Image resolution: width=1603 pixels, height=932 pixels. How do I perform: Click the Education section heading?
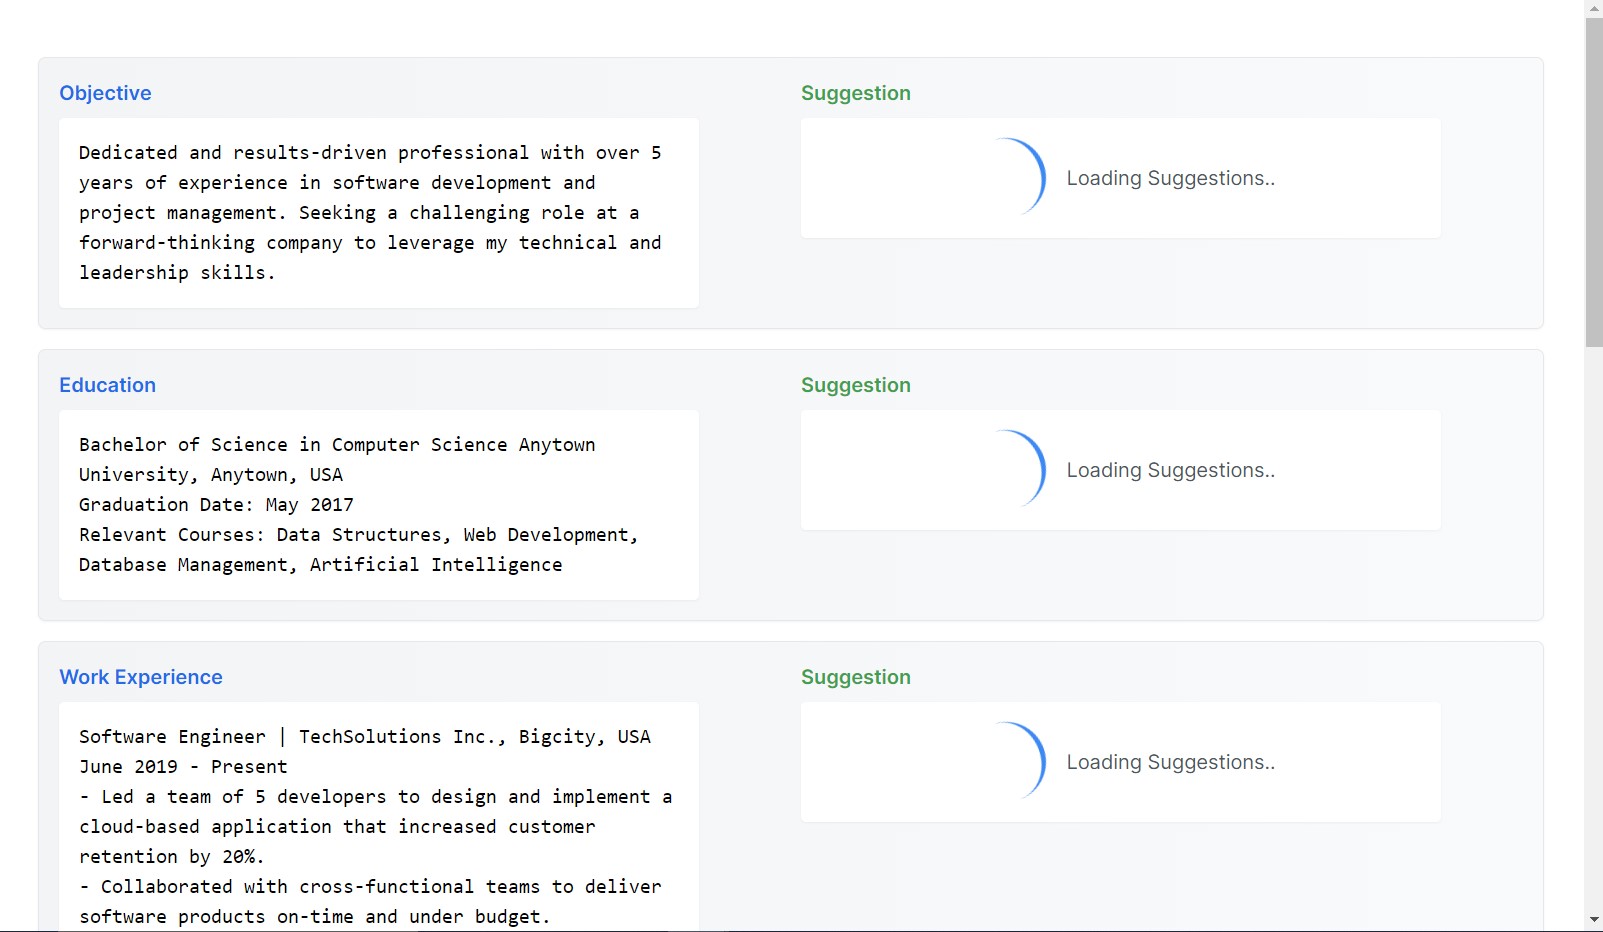coord(107,385)
